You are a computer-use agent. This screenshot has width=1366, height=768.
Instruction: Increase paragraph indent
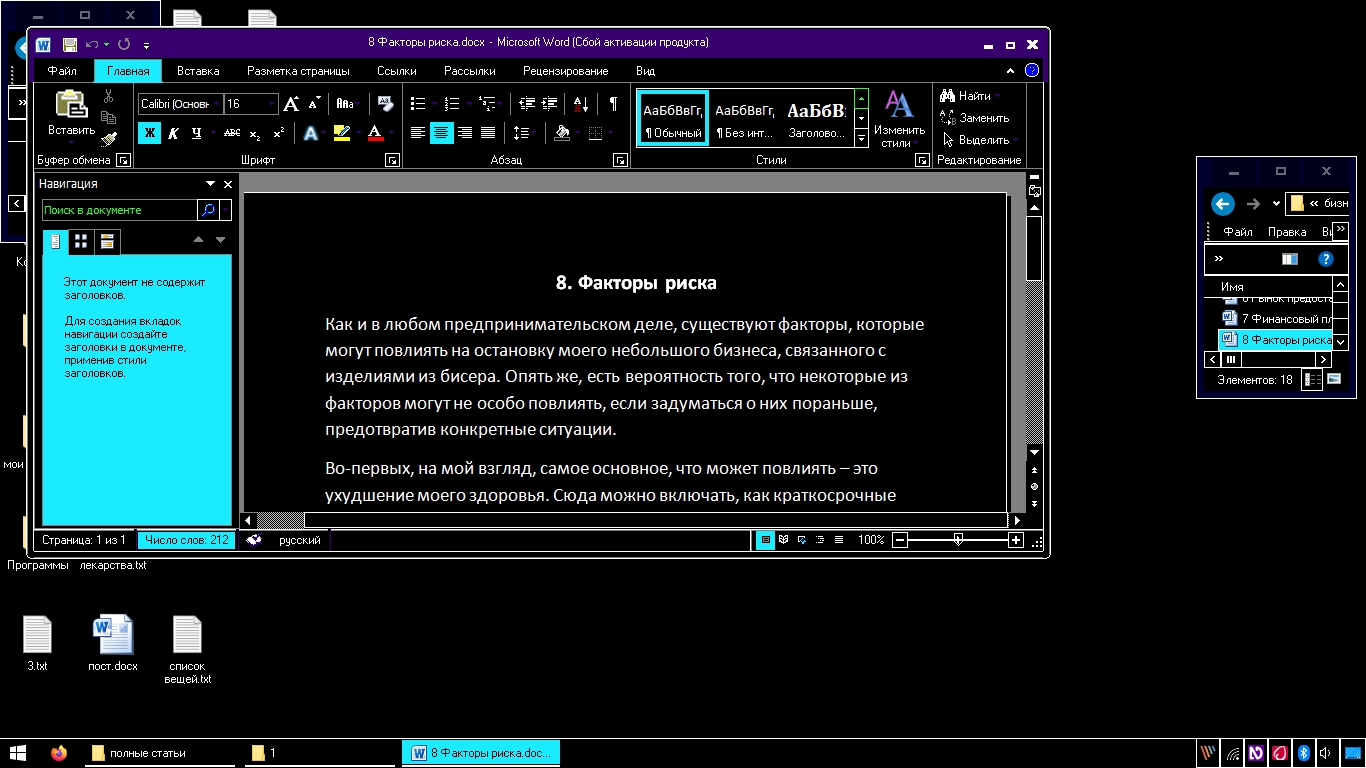point(550,104)
